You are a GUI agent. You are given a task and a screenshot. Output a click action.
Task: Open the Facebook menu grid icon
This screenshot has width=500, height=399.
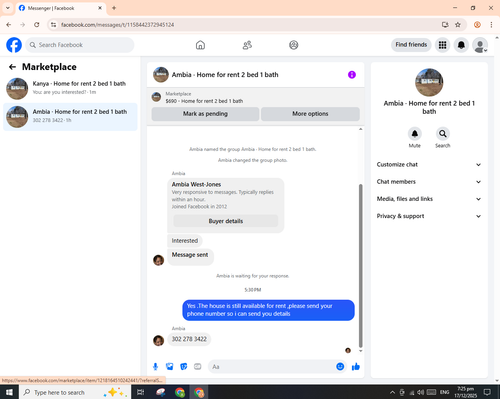pyautogui.click(x=442, y=45)
